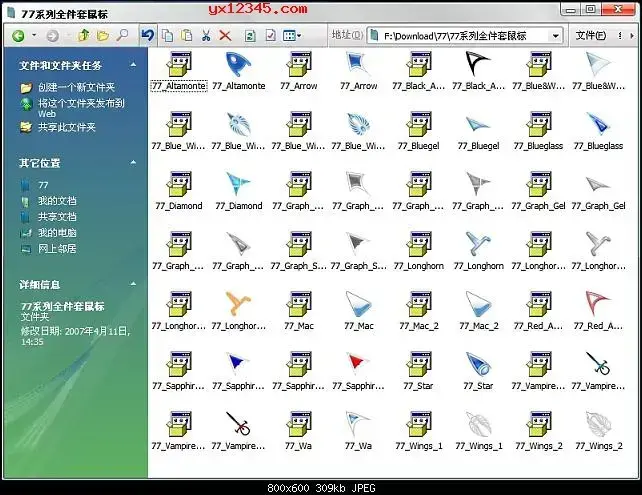Select the 77_Longhorn cursor file
Screen dimensions: 642x495
[478, 251]
